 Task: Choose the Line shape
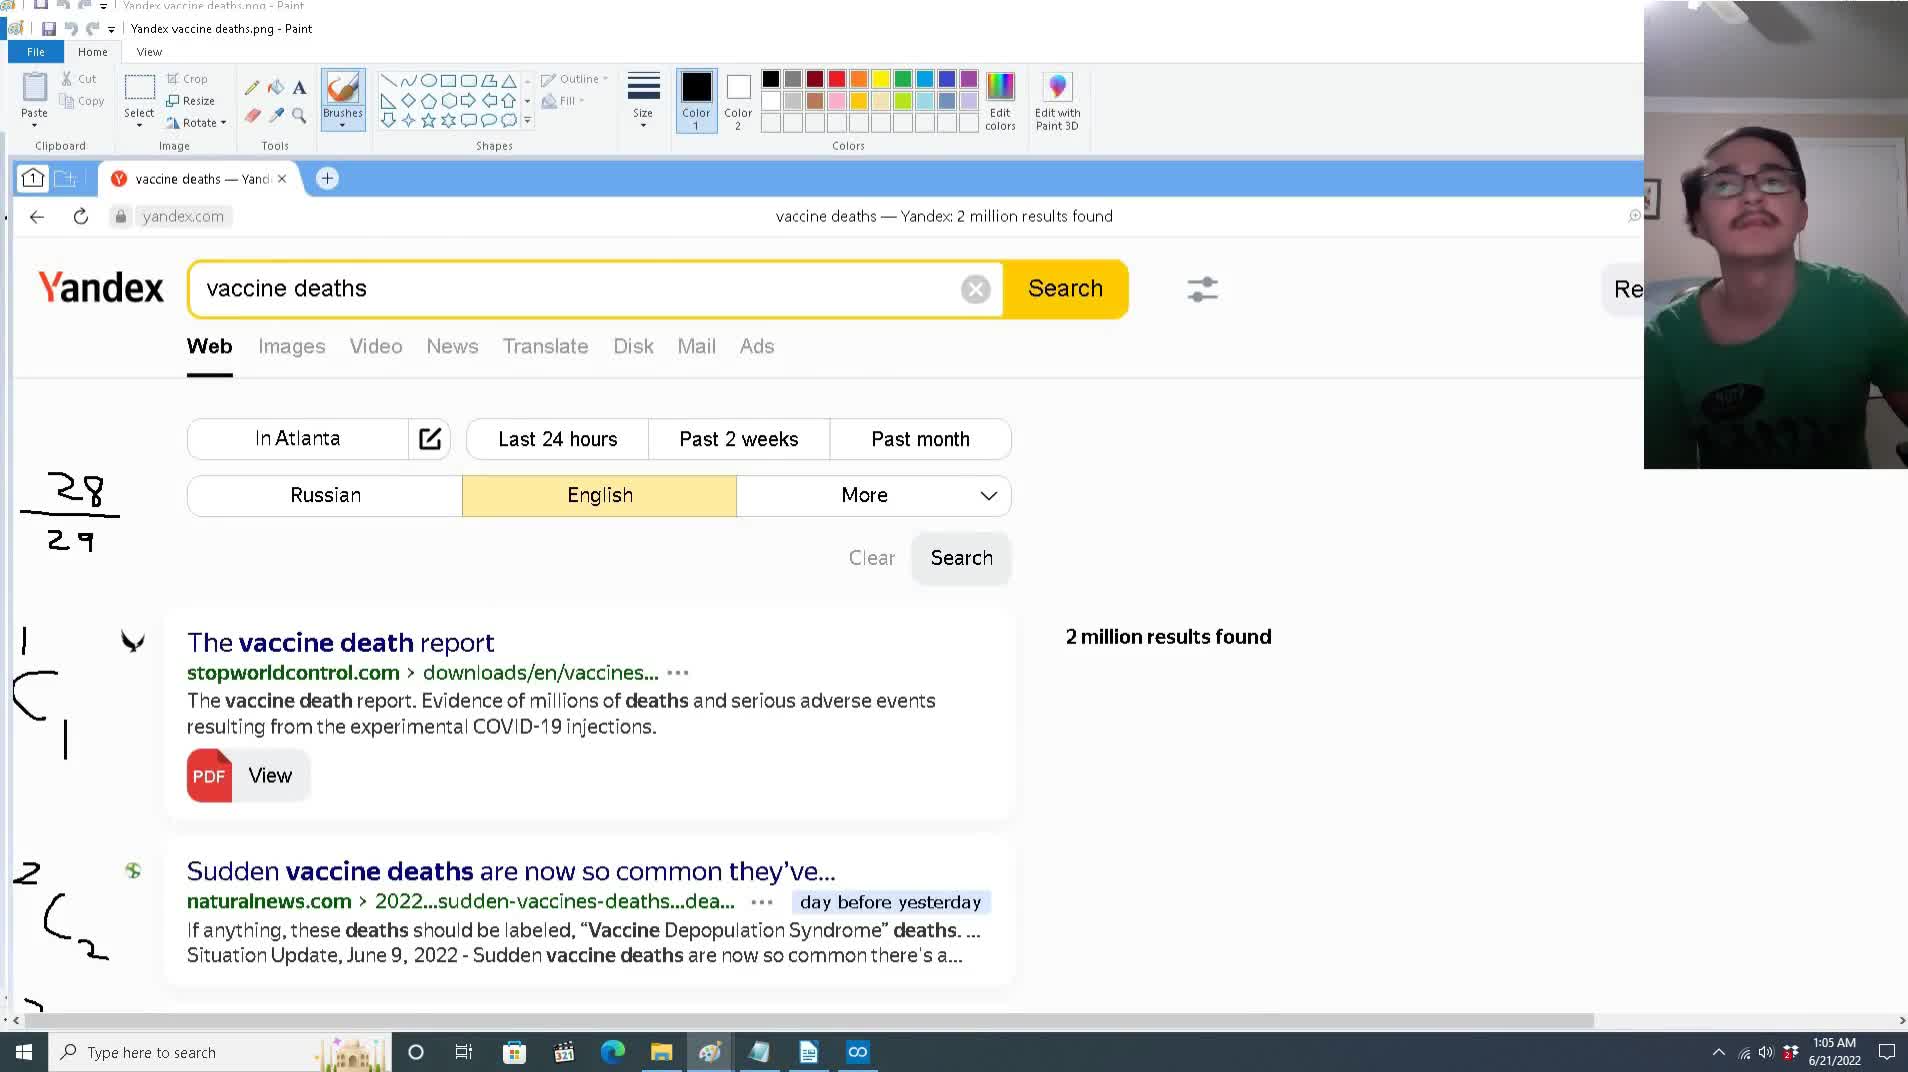click(x=388, y=81)
